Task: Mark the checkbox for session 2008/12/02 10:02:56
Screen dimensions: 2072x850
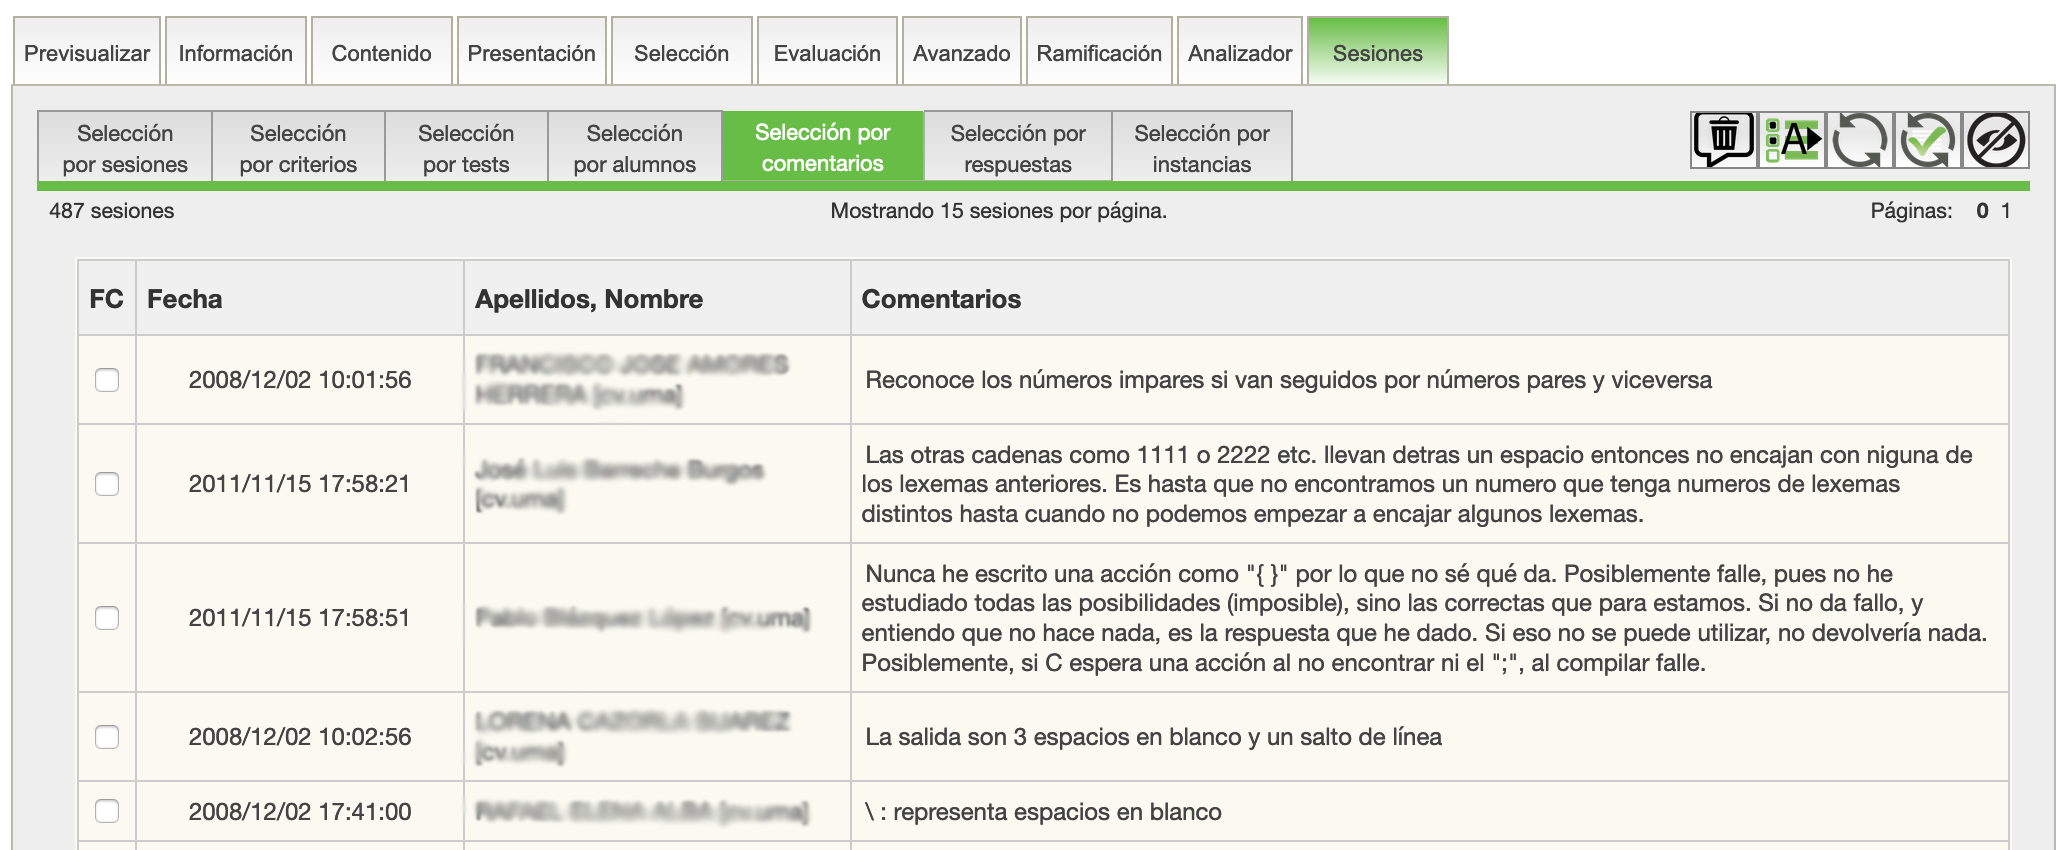Action: tap(107, 737)
